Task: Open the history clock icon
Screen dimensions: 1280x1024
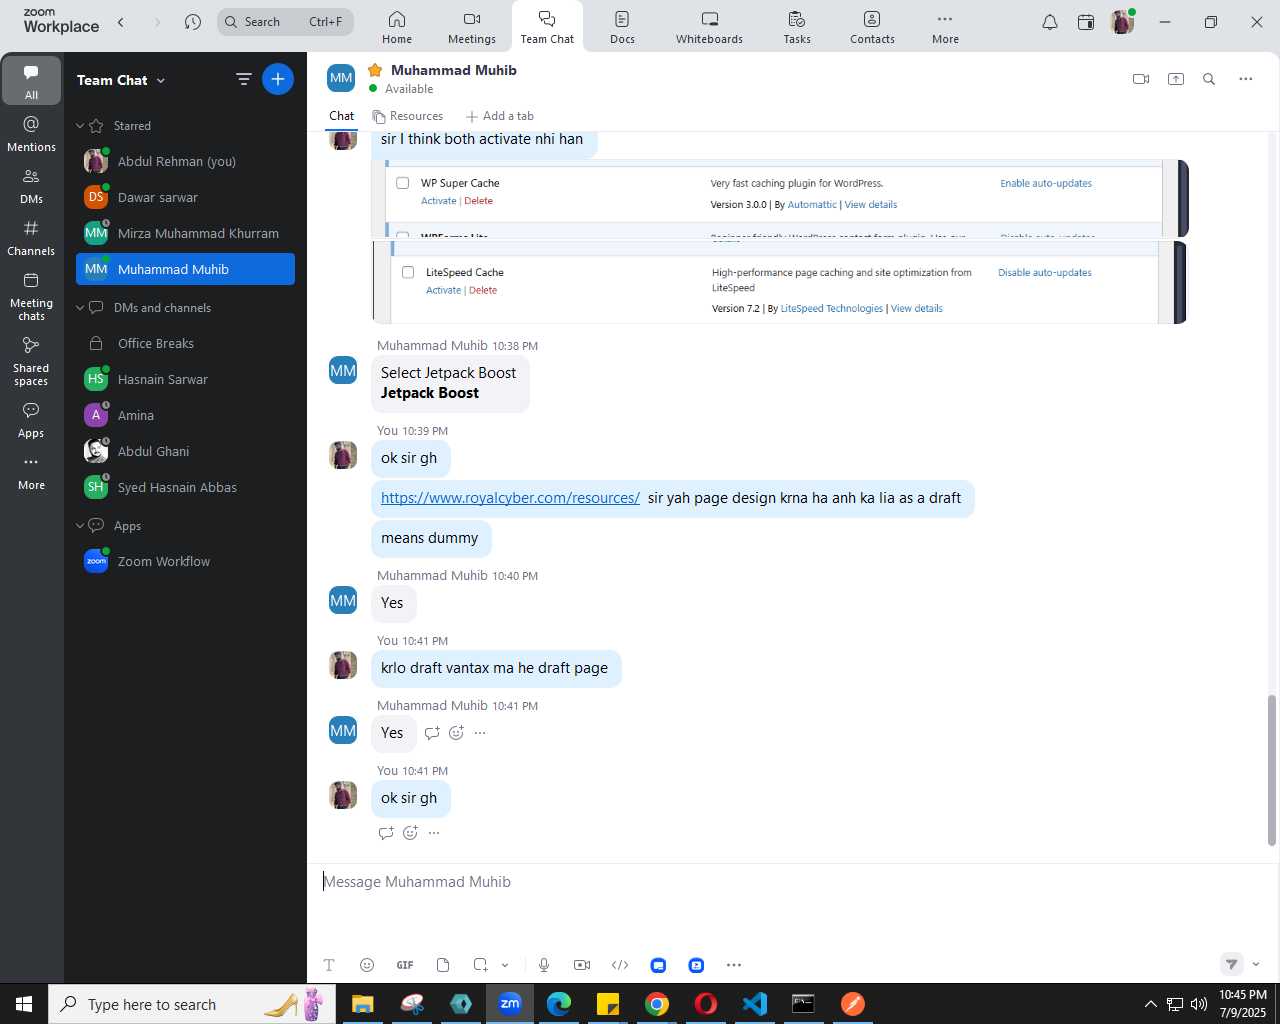Action: [193, 22]
